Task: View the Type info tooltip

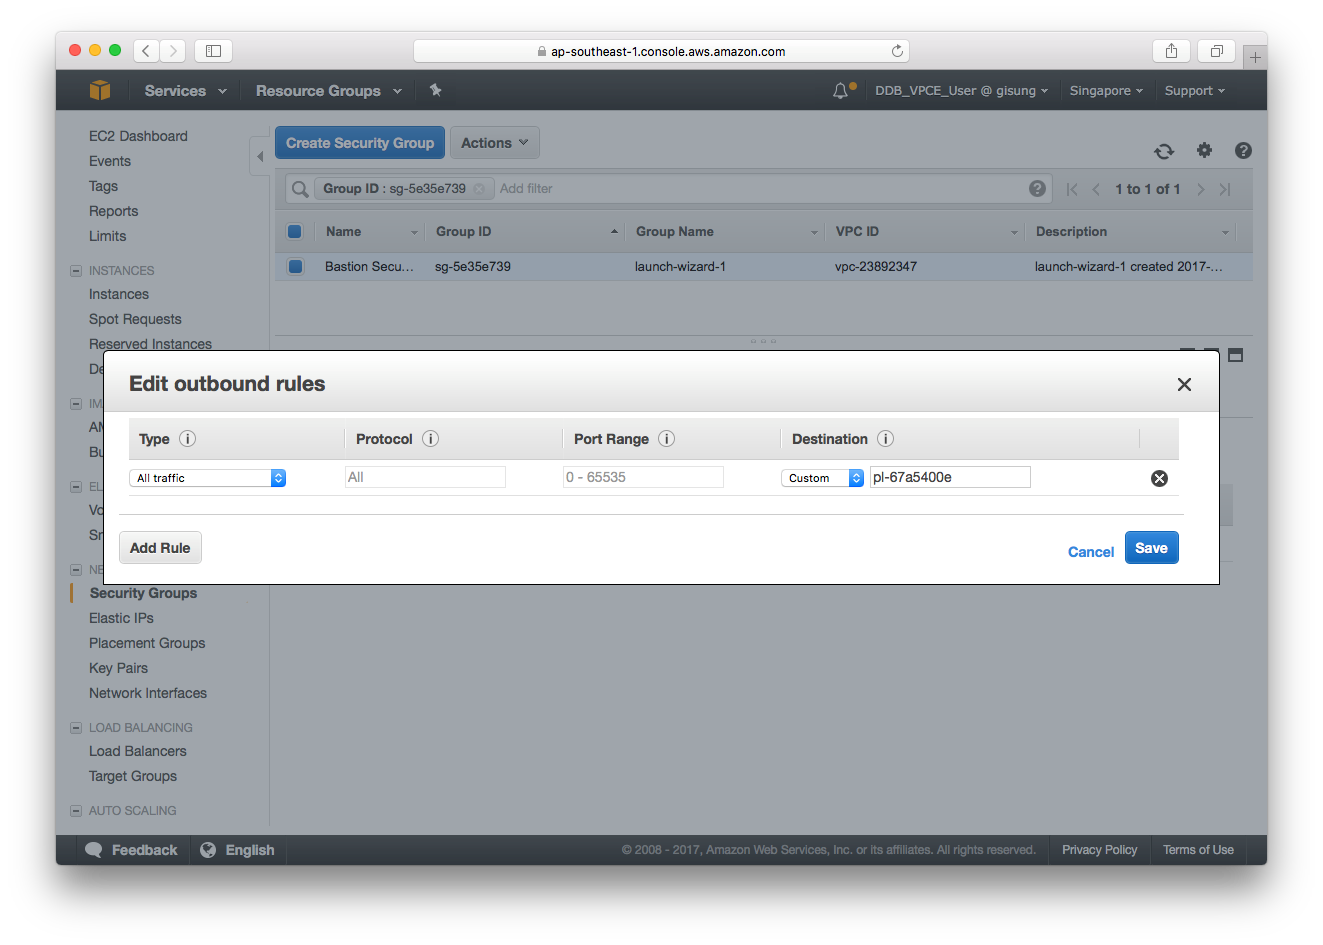Action: (186, 438)
